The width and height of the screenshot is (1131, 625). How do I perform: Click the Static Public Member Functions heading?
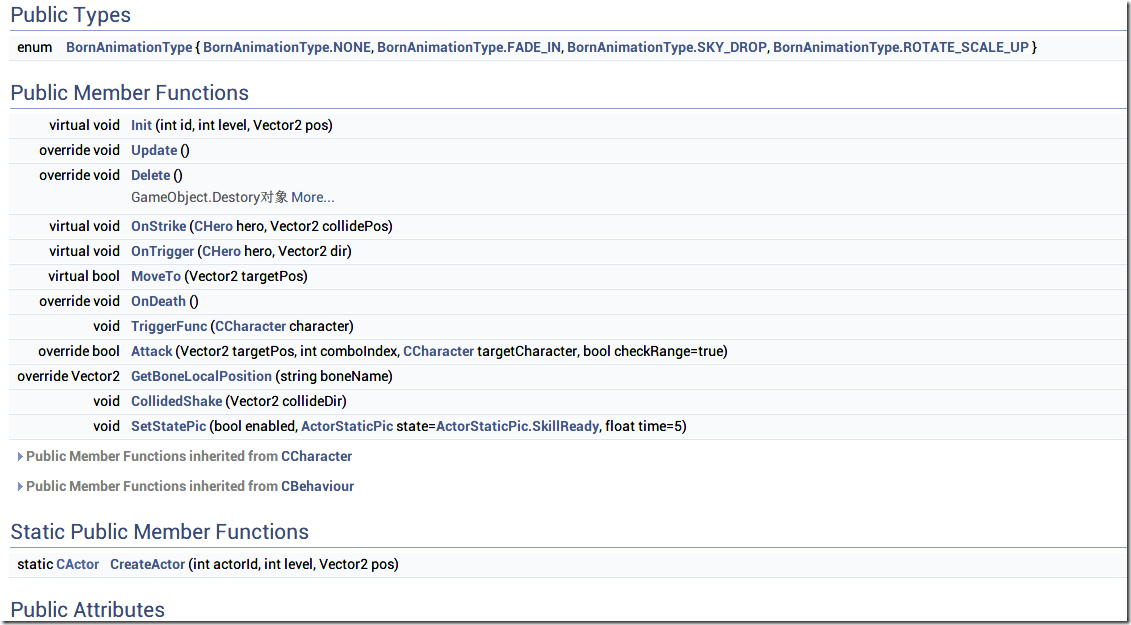(160, 532)
